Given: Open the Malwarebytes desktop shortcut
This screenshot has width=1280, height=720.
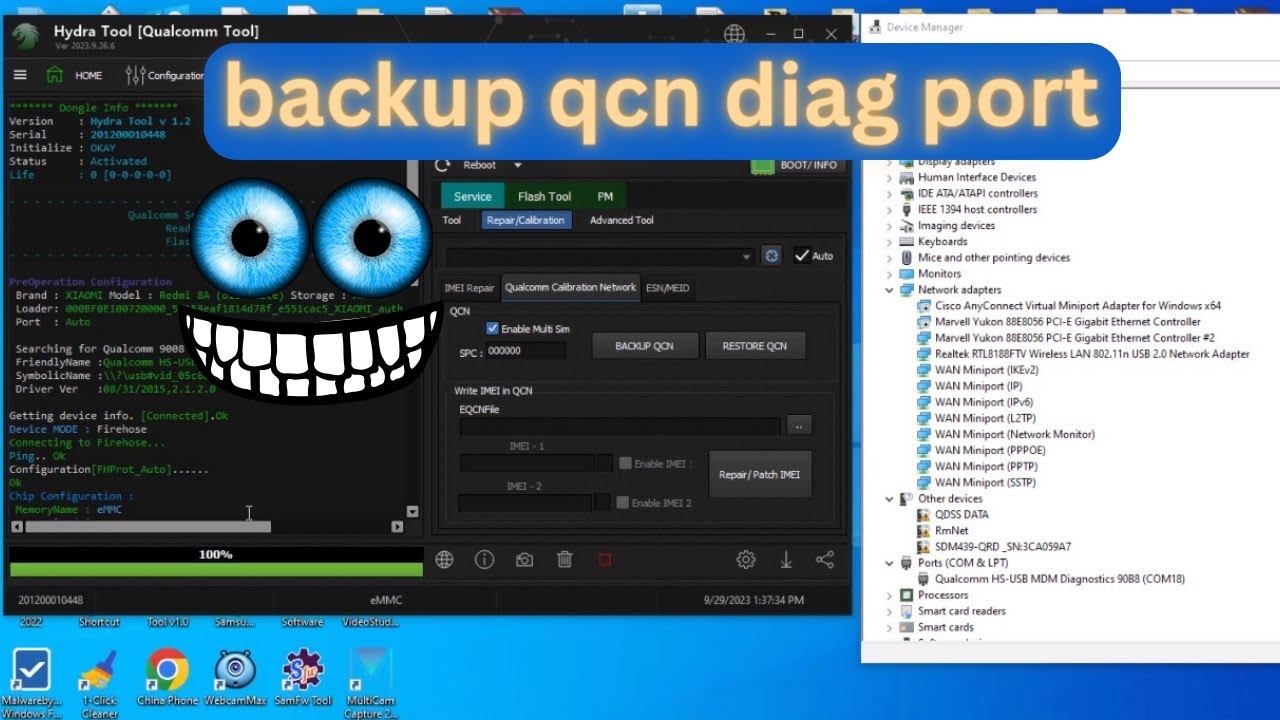Looking at the screenshot, I should (x=30, y=683).
